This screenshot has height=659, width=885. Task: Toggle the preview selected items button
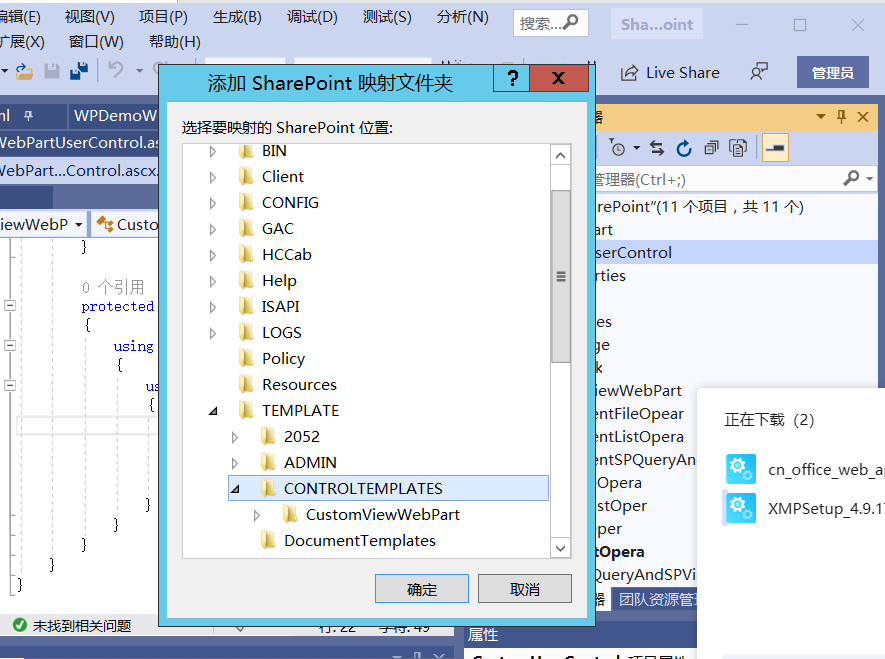click(776, 148)
